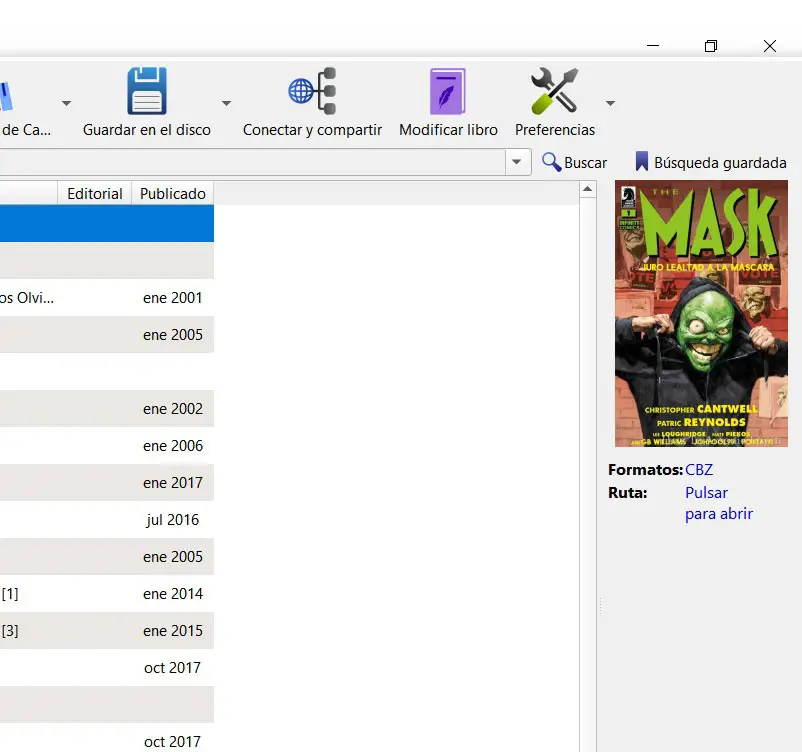Screen dimensions: 802x752
Task: Sort by the Publicado column header
Action: (x=173, y=193)
